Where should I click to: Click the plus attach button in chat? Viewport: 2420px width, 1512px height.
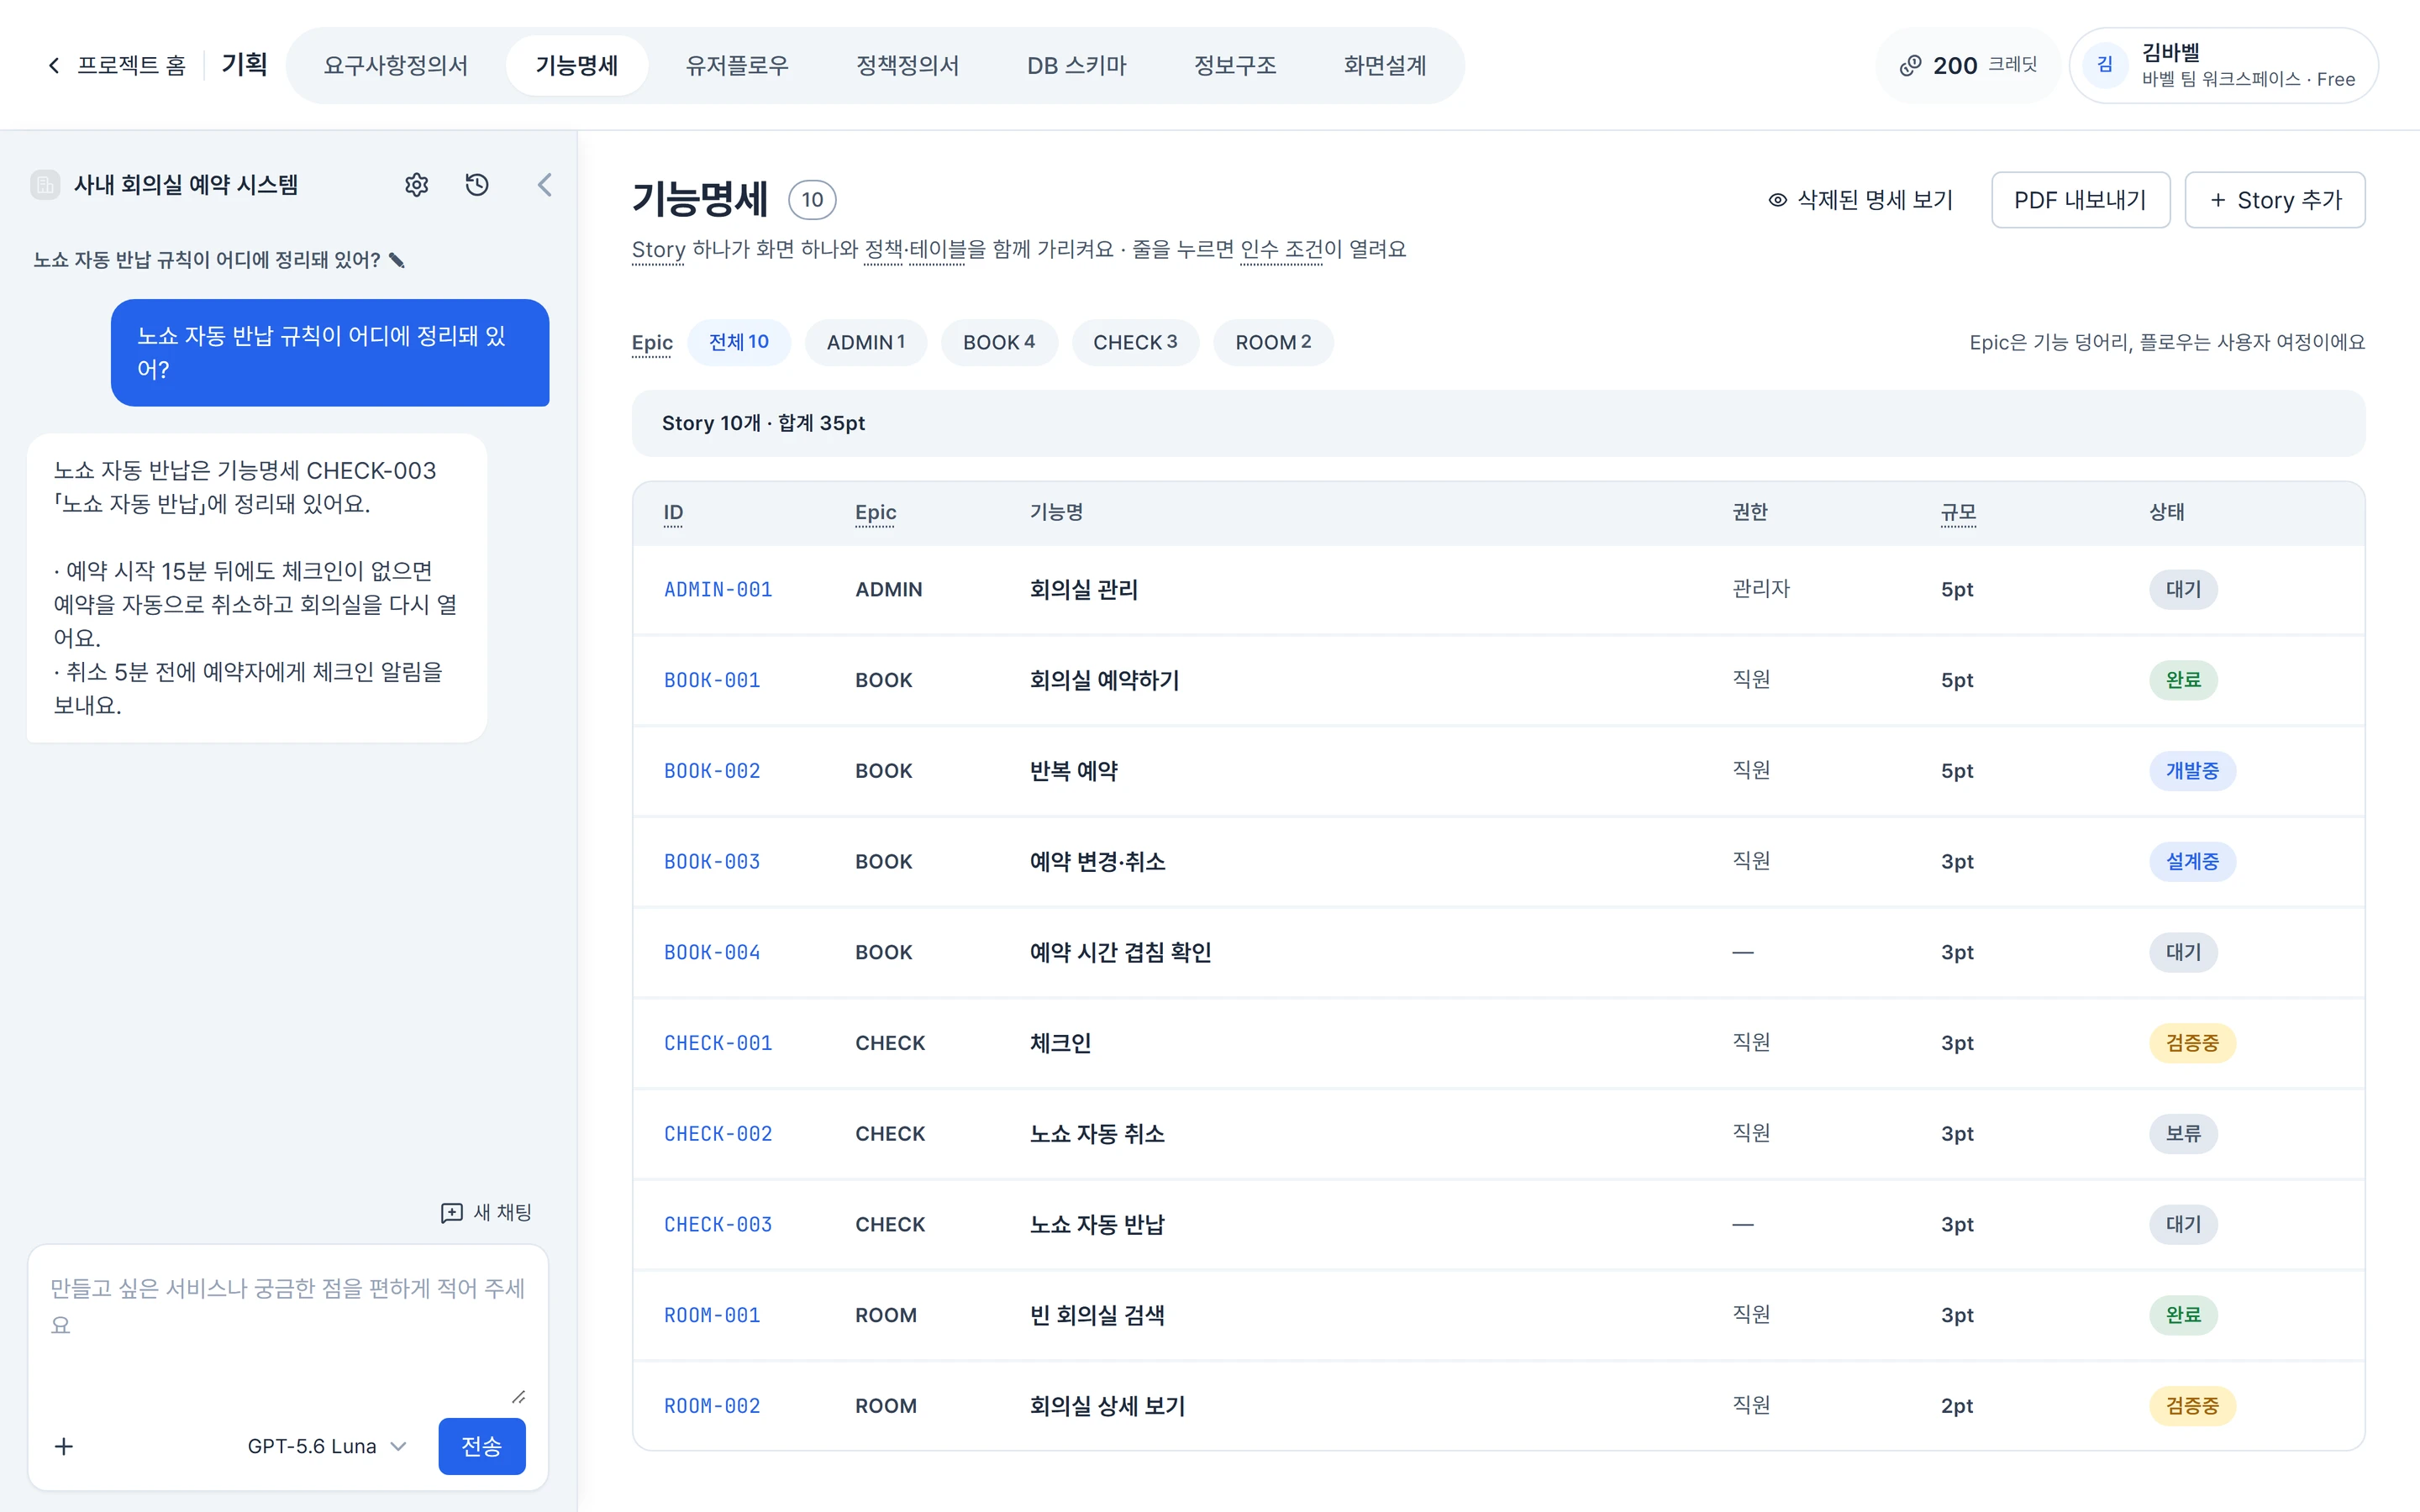pos(64,1446)
